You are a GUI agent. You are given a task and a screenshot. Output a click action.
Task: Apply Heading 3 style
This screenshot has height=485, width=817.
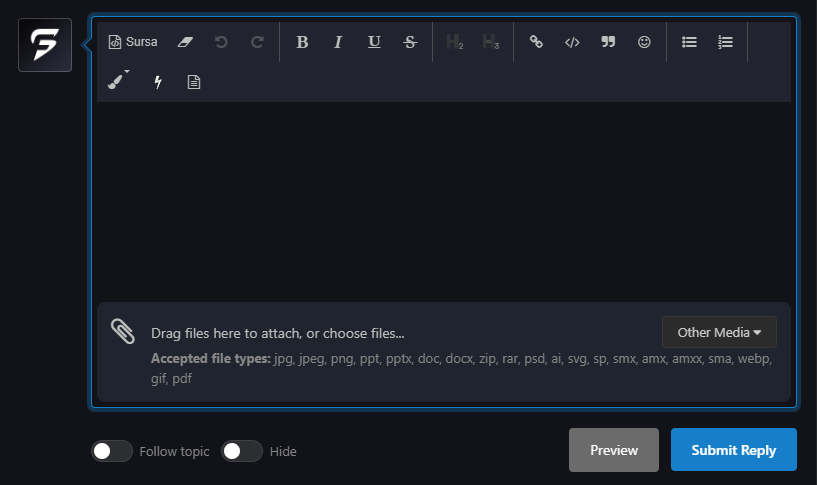pos(491,42)
